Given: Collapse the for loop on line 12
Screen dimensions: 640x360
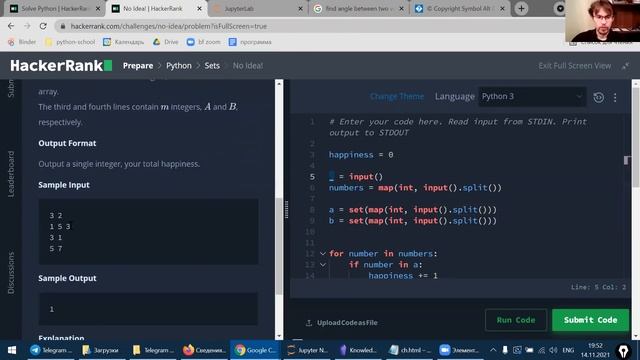Looking at the screenshot, I should pyautogui.click(x=322, y=254).
